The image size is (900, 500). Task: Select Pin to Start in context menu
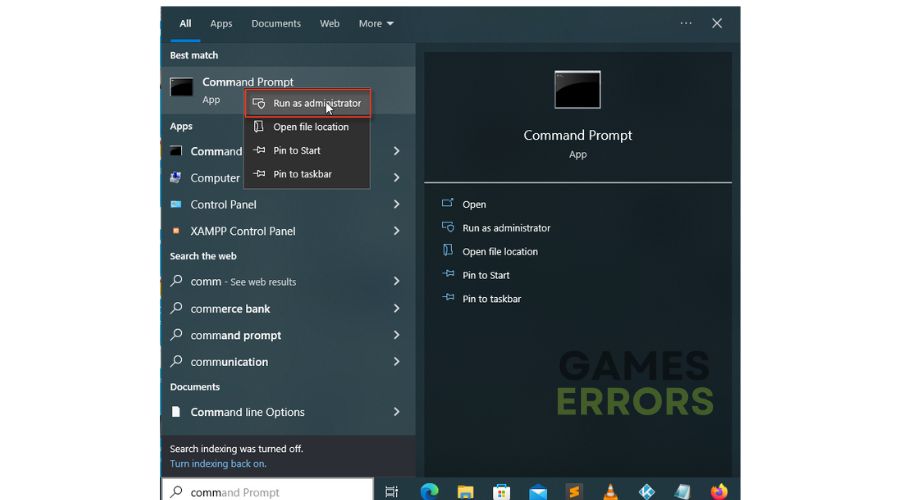click(x=308, y=150)
